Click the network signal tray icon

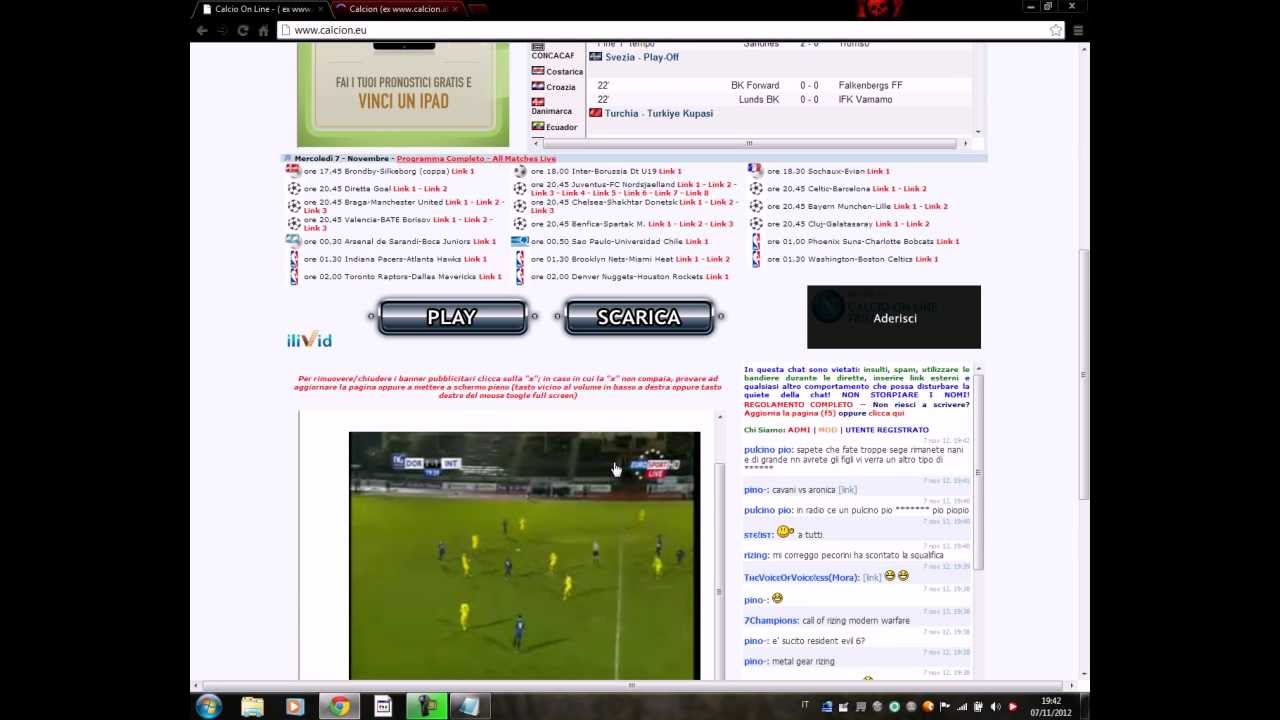962,707
